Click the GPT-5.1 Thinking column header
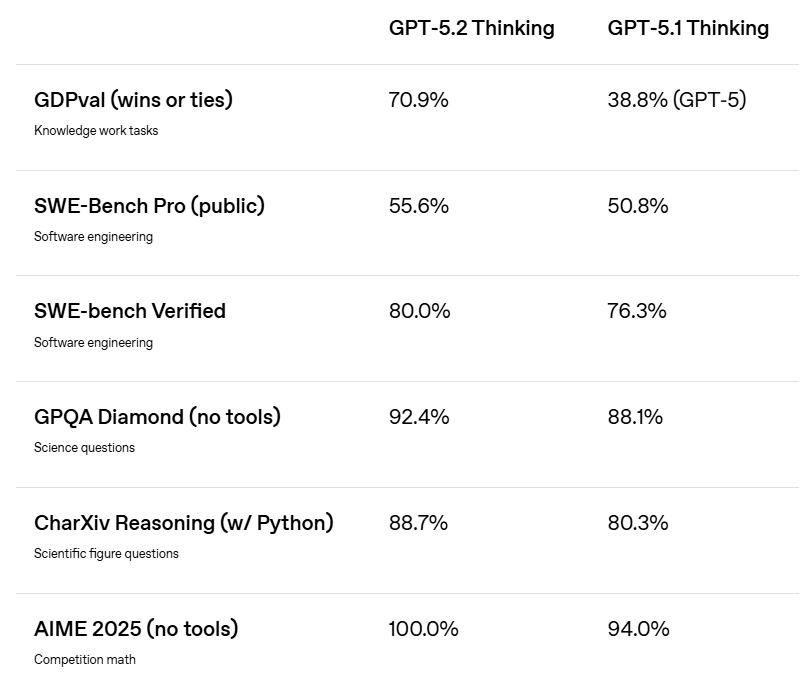This screenshot has height=696, width=807. click(x=688, y=28)
